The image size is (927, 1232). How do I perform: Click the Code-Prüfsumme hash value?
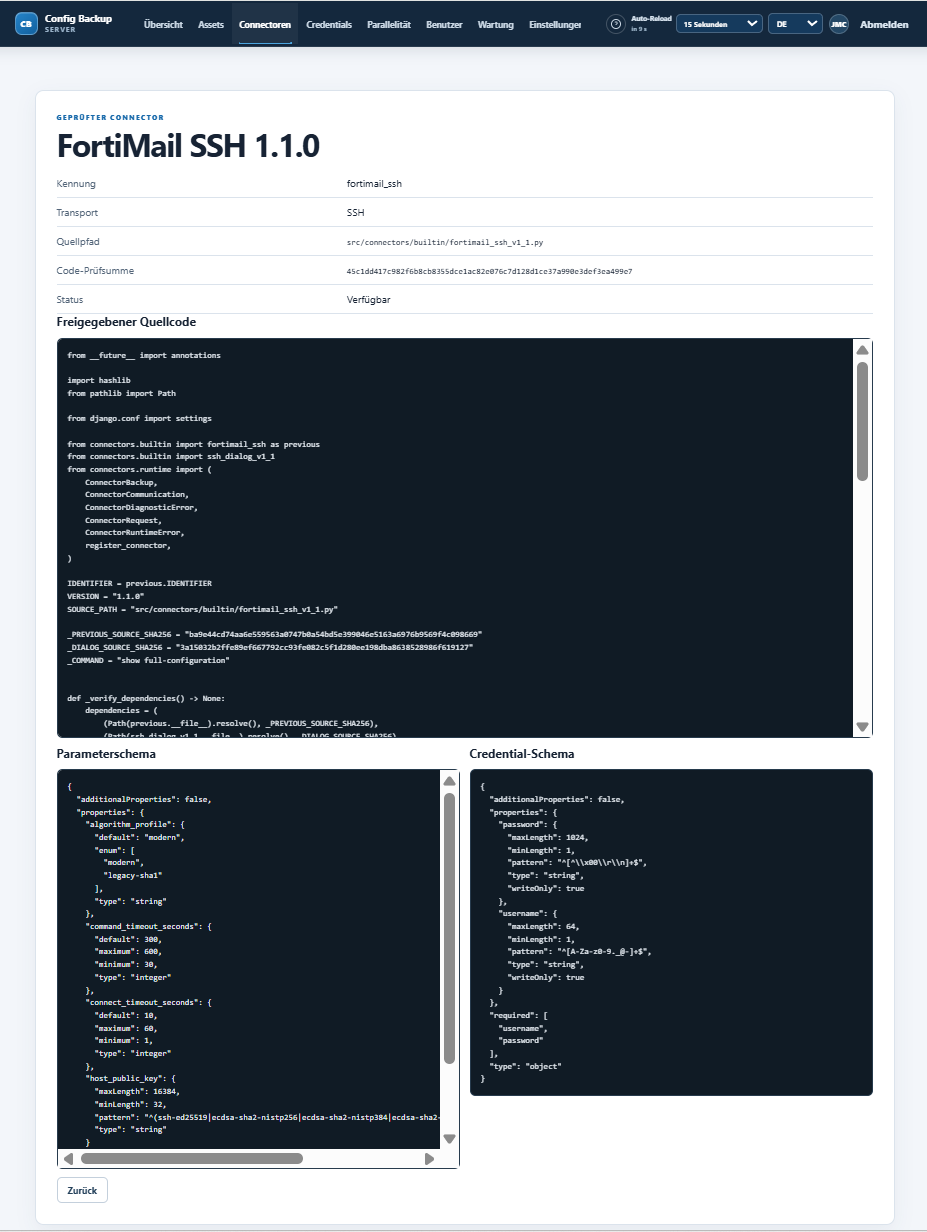(489, 271)
